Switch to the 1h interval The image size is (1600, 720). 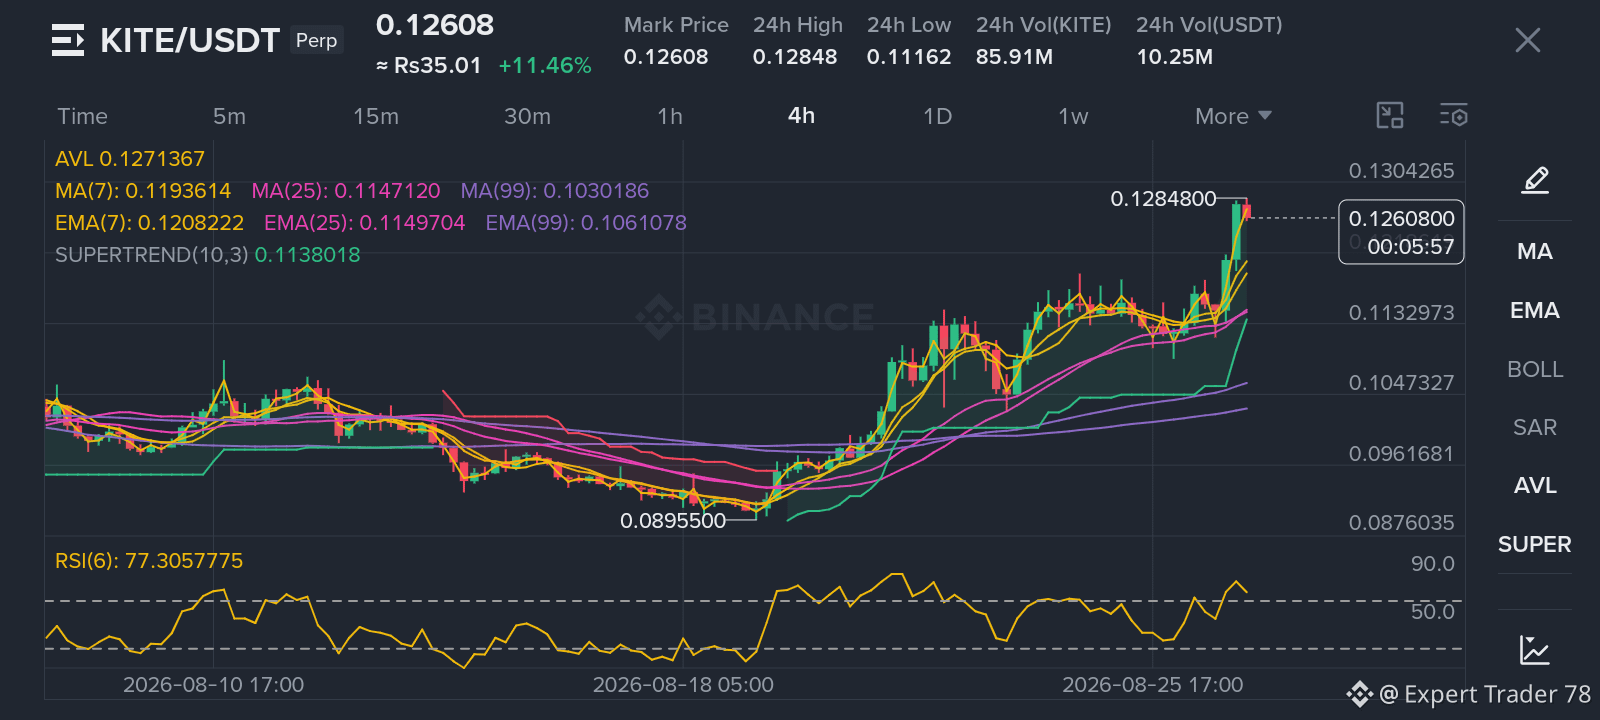pos(670,116)
